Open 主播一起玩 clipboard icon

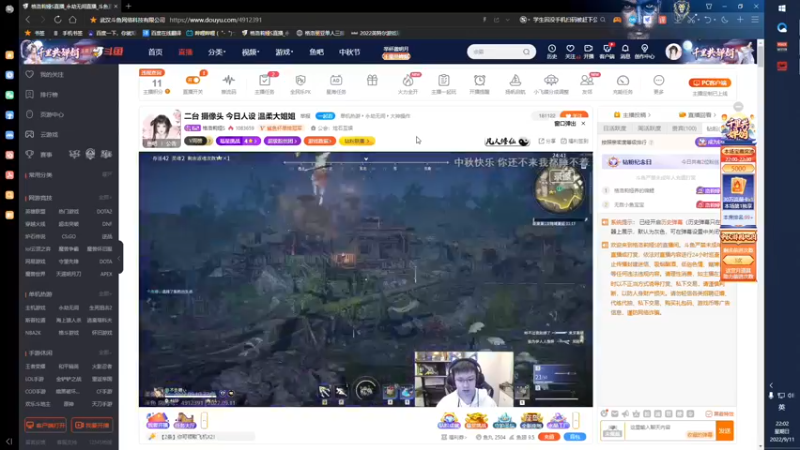pyautogui.click(x=443, y=80)
